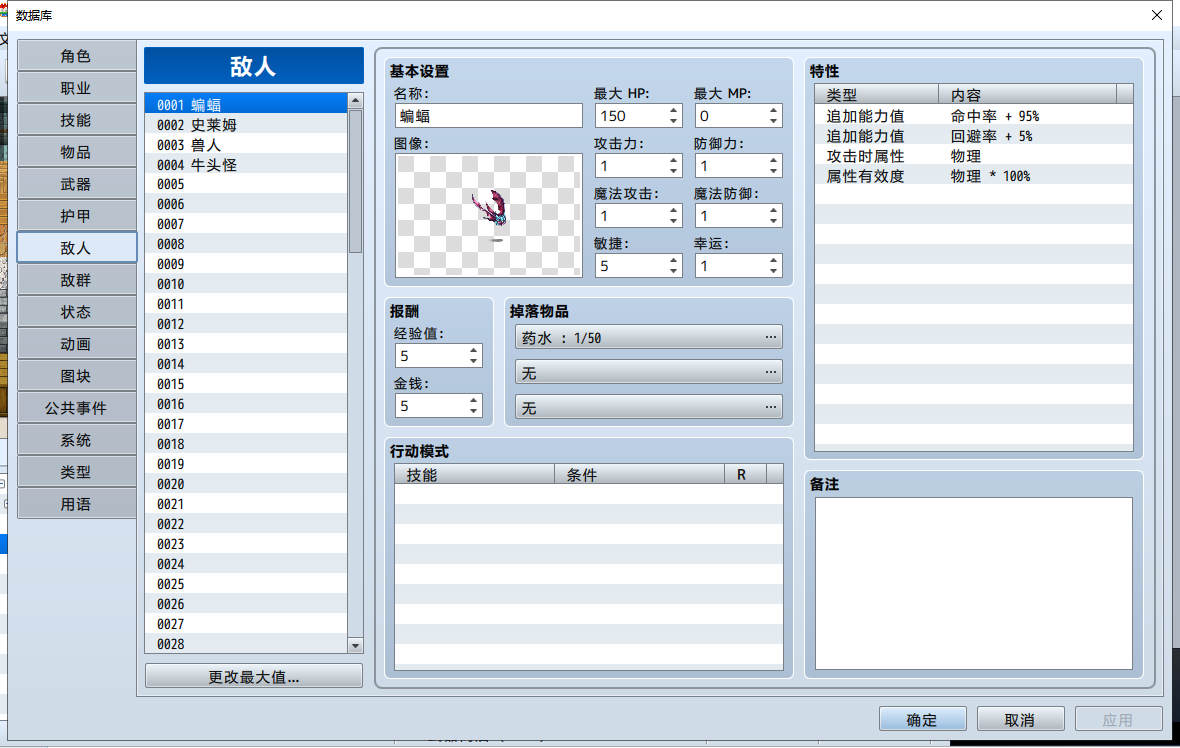Decrease the 最大 MP value
This screenshot has width=1180, height=748.
pos(774,121)
